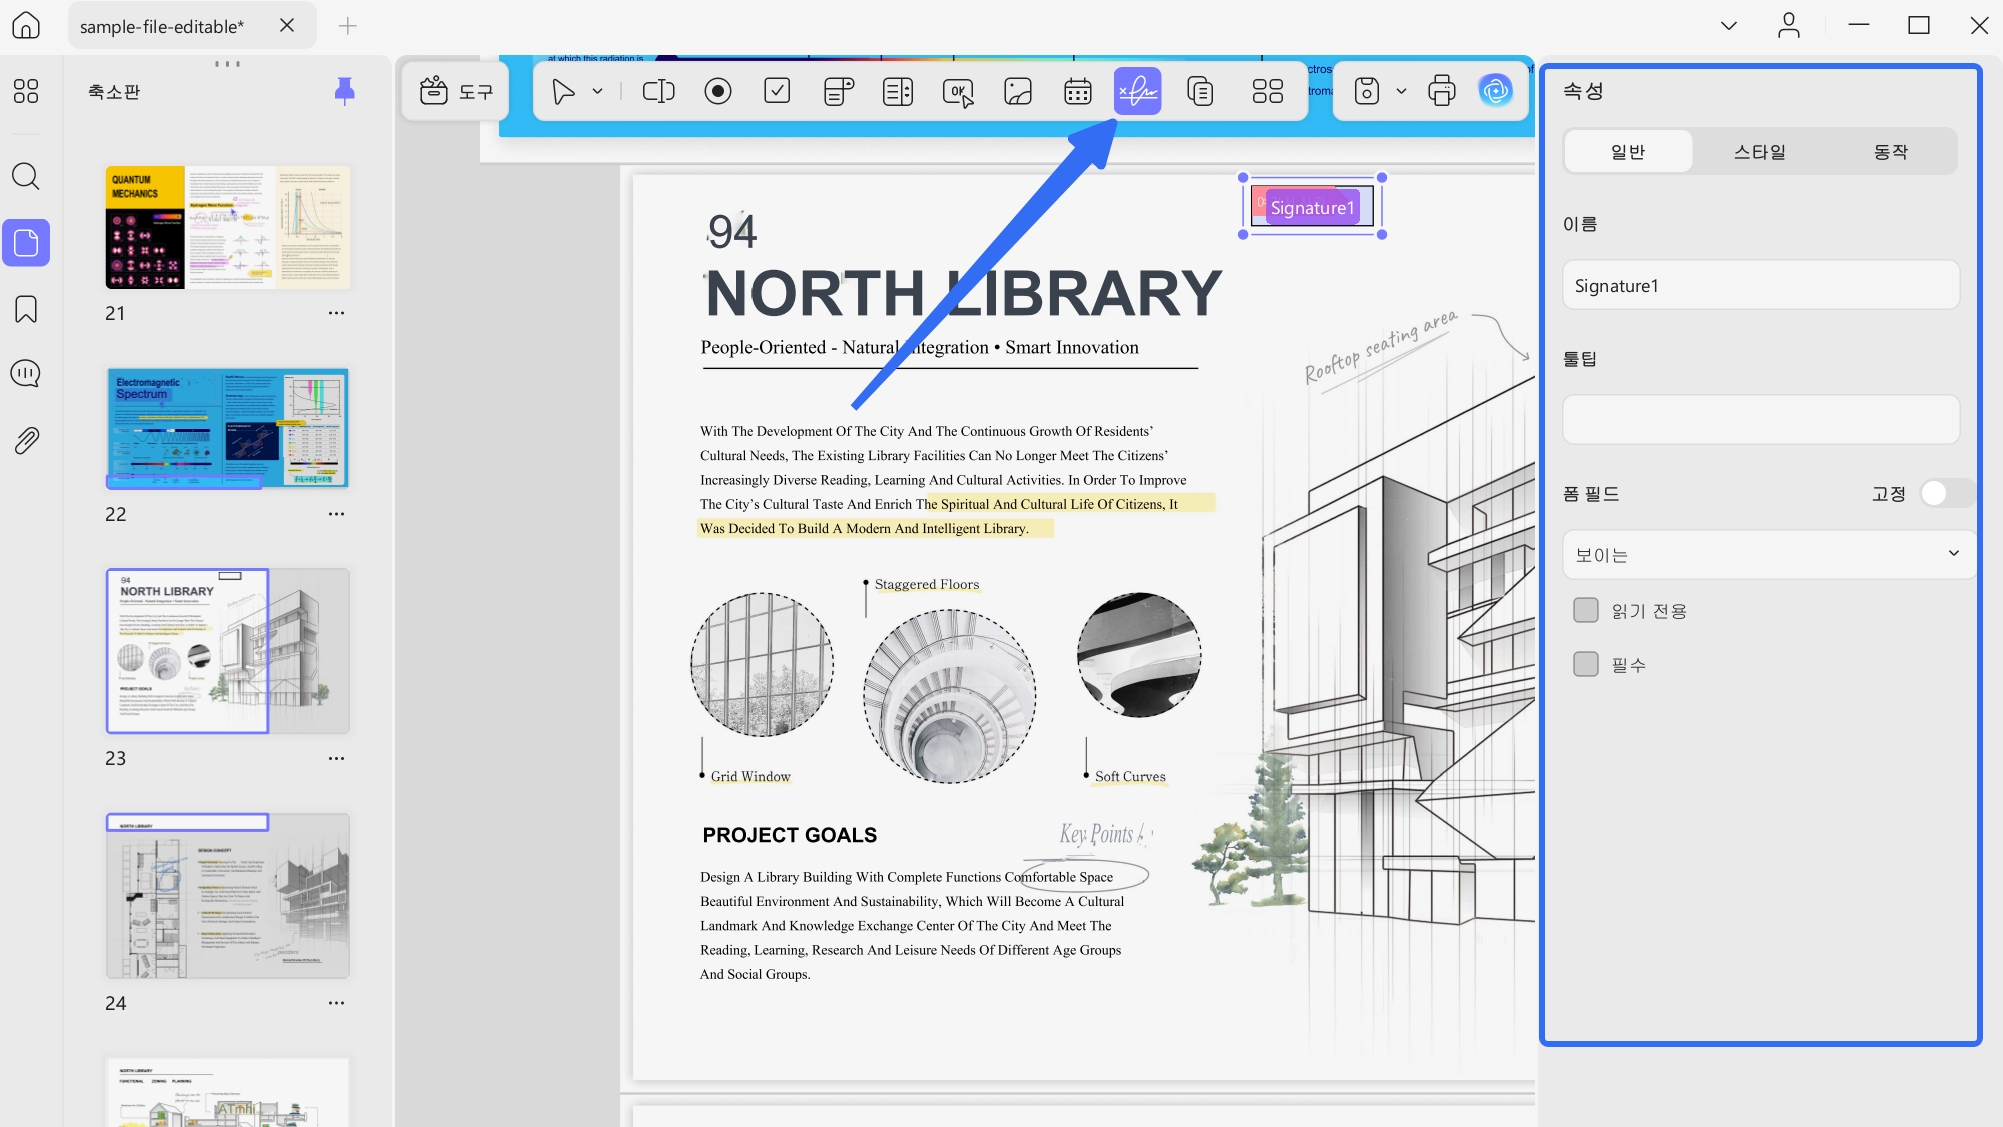Select the signature field tool

pos(1137,91)
